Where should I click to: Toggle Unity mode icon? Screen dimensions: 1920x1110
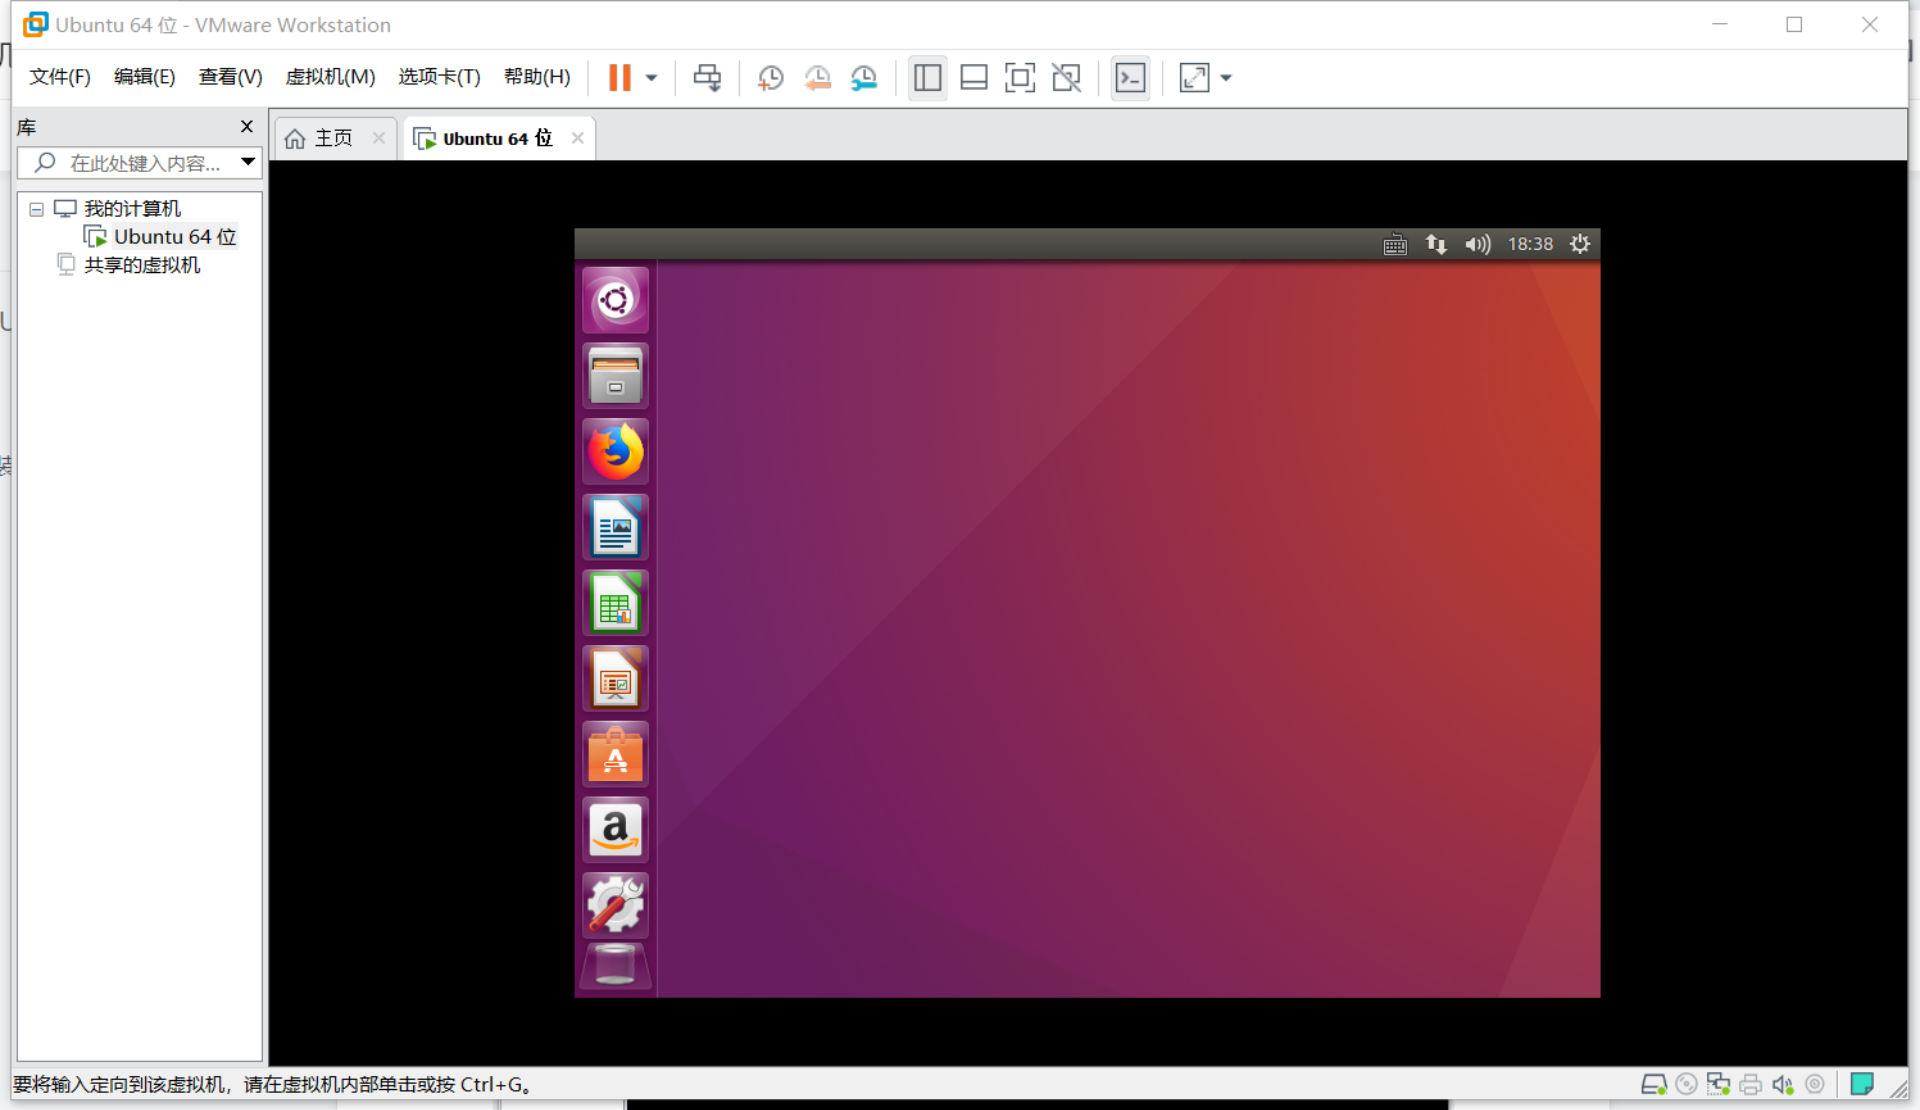(x=1066, y=78)
